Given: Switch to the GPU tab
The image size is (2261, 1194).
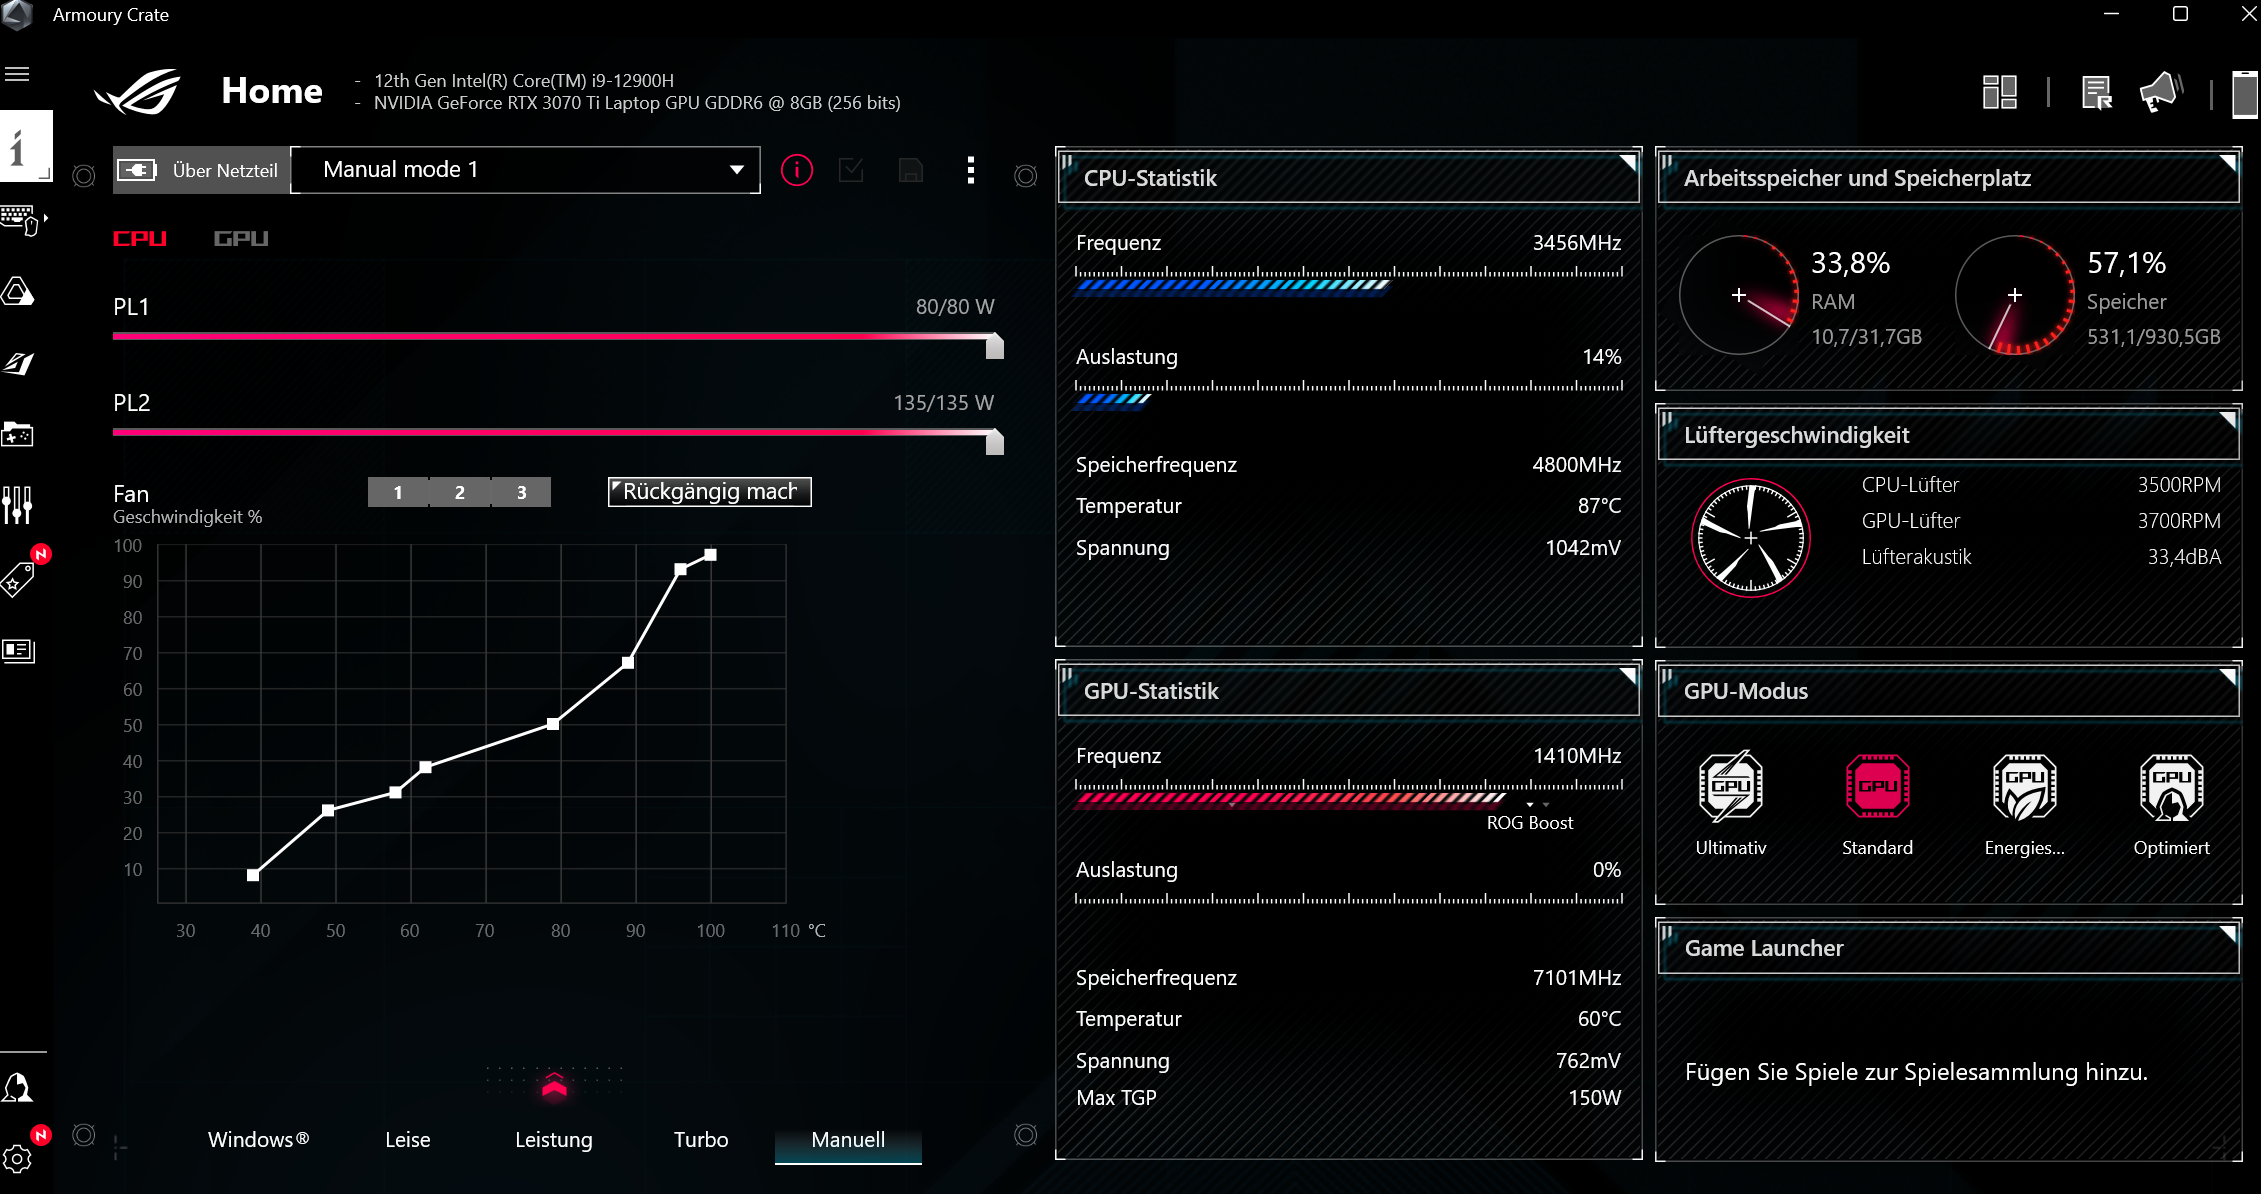Looking at the screenshot, I should 241,238.
